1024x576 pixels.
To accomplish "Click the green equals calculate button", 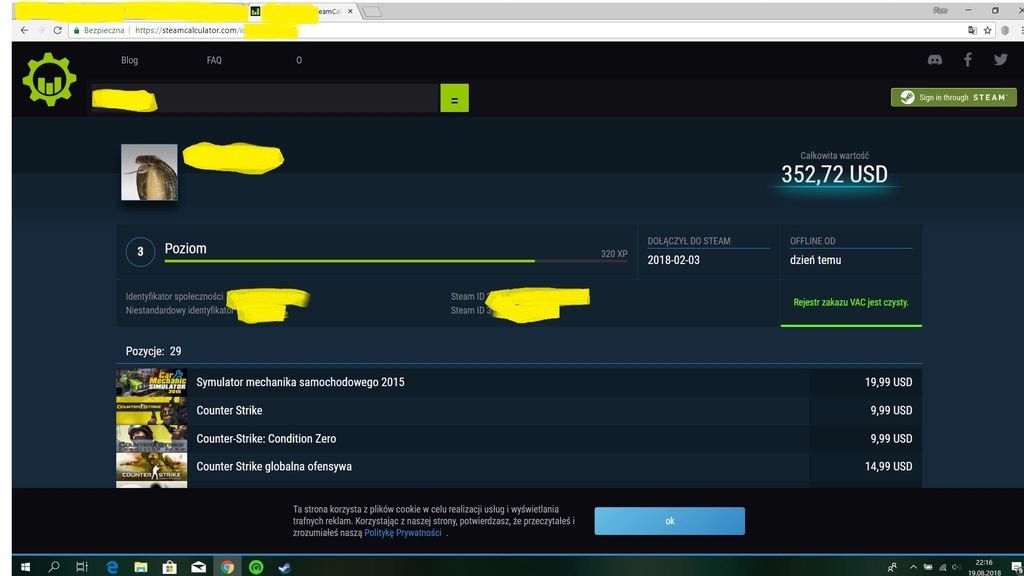I will pyautogui.click(x=455, y=98).
